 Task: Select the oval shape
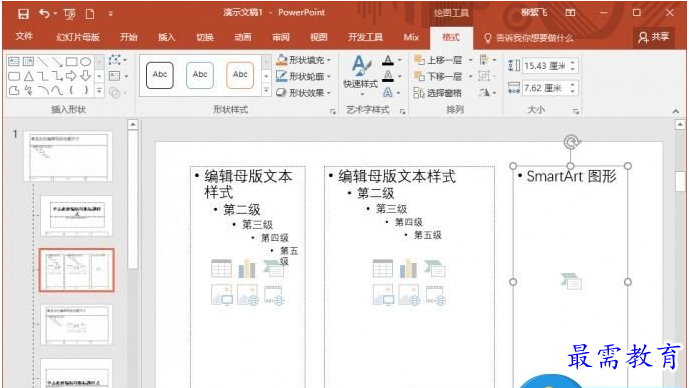point(86,62)
